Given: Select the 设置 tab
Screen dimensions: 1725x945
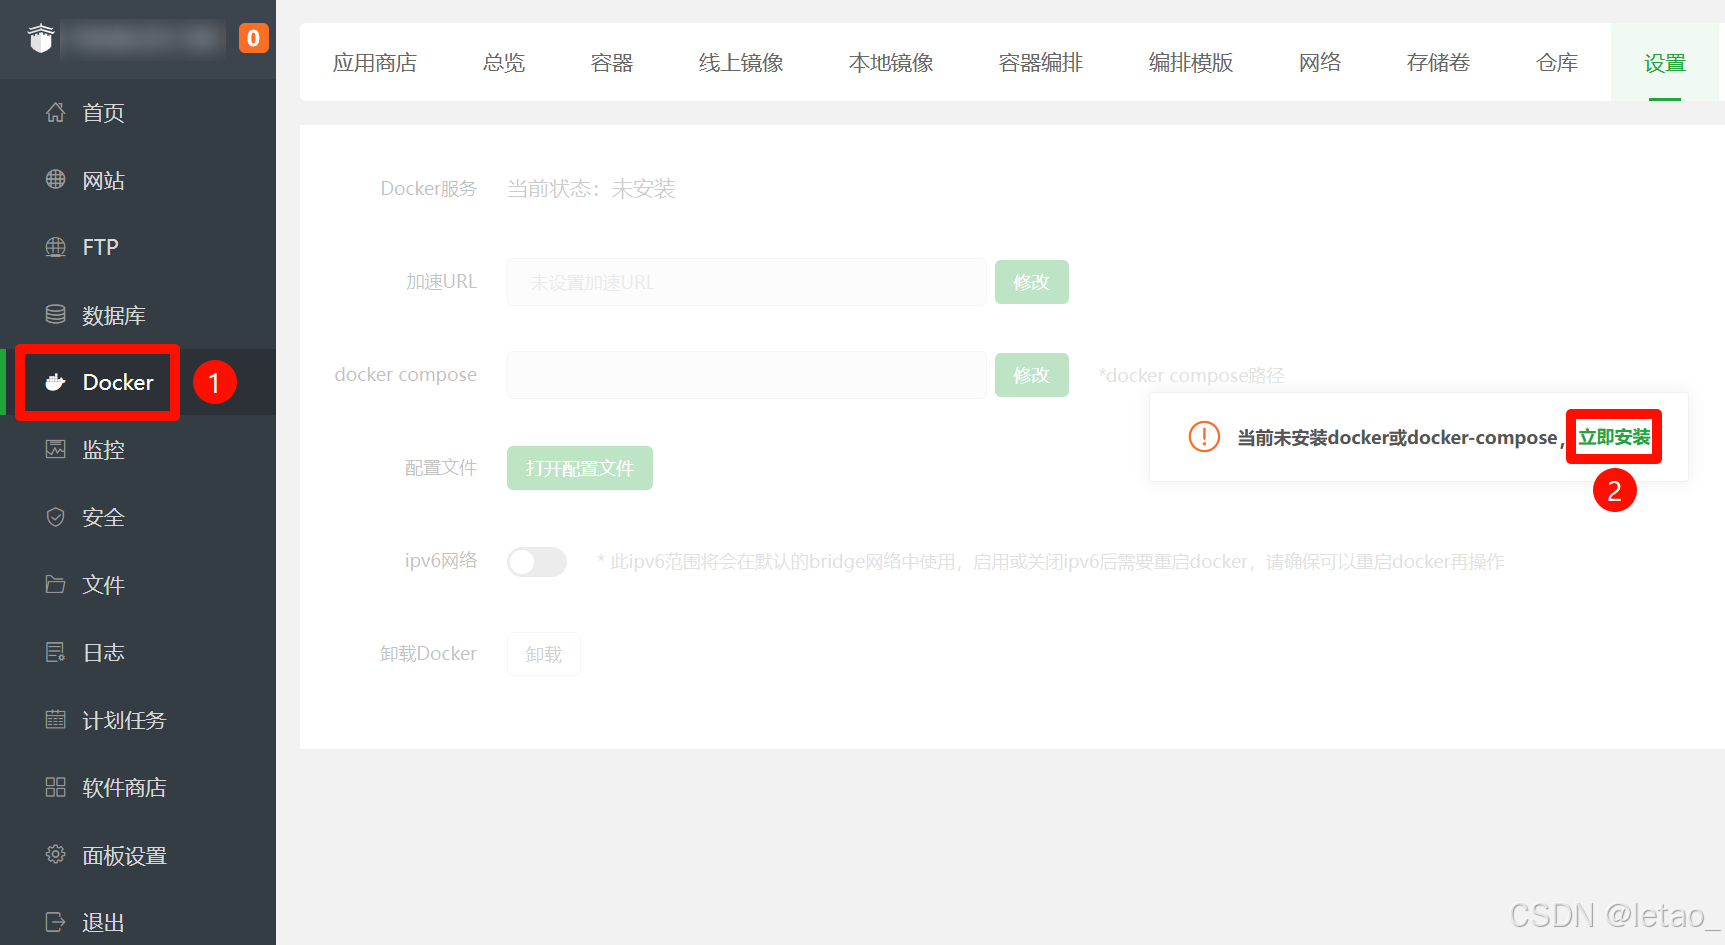Looking at the screenshot, I should tap(1665, 63).
